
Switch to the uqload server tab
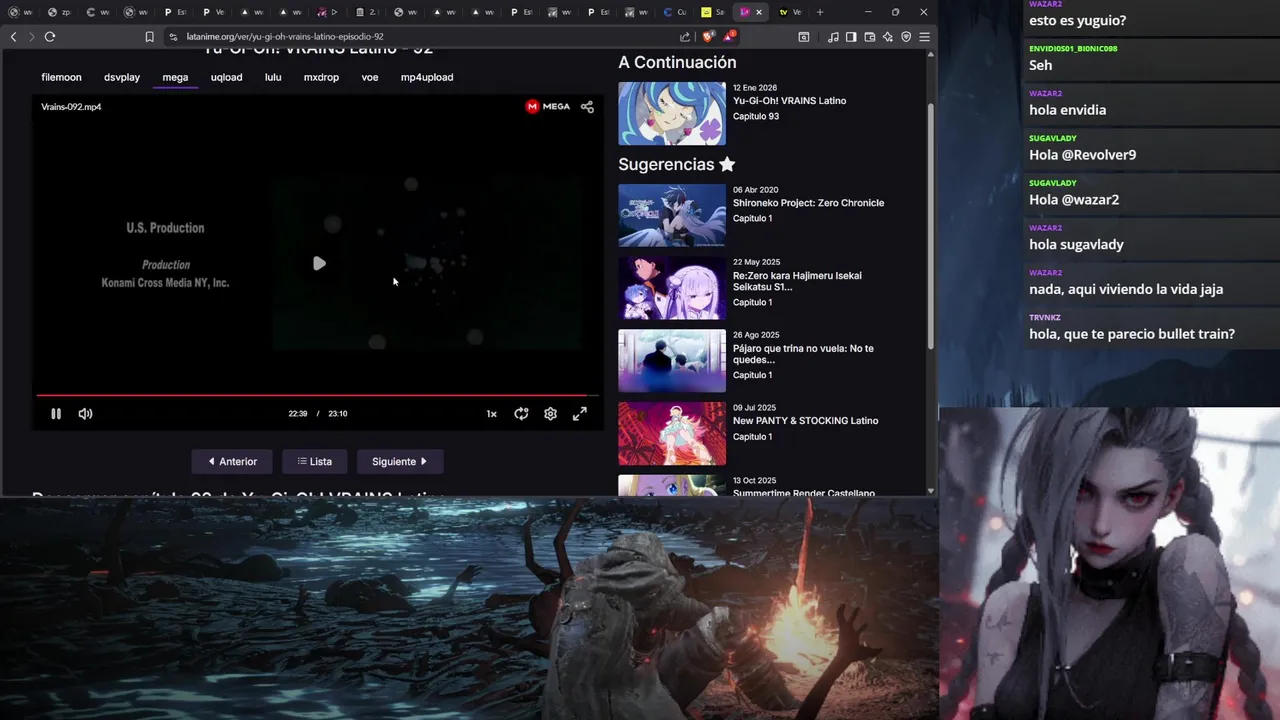coord(226,77)
